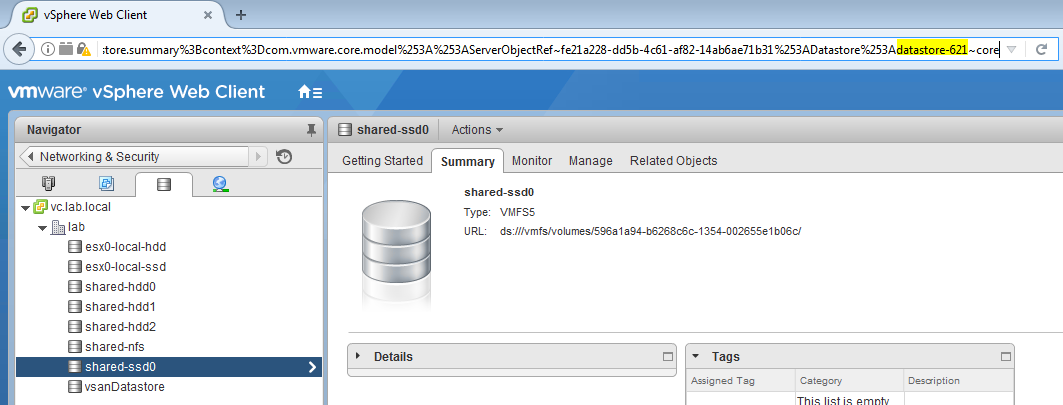This screenshot has height=405, width=1063.
Task: Switch to Hosts and Clusters inventory view
Action: click(48, 184)
